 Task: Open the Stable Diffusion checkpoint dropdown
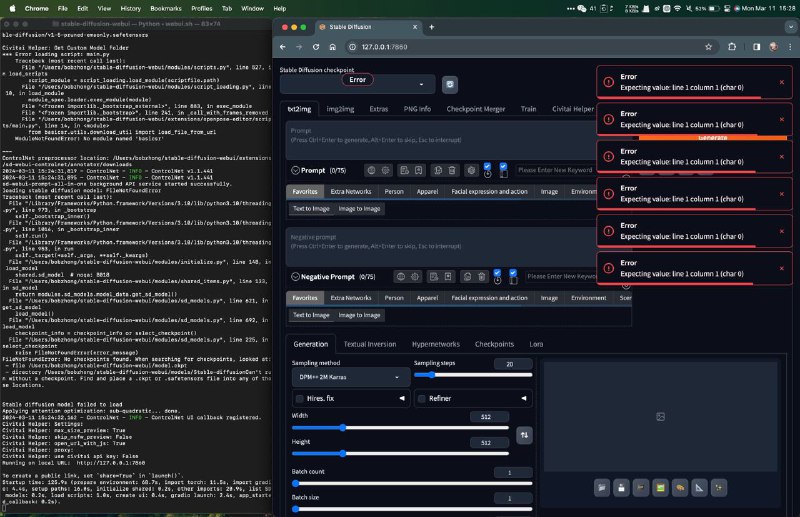pos(358,84)
